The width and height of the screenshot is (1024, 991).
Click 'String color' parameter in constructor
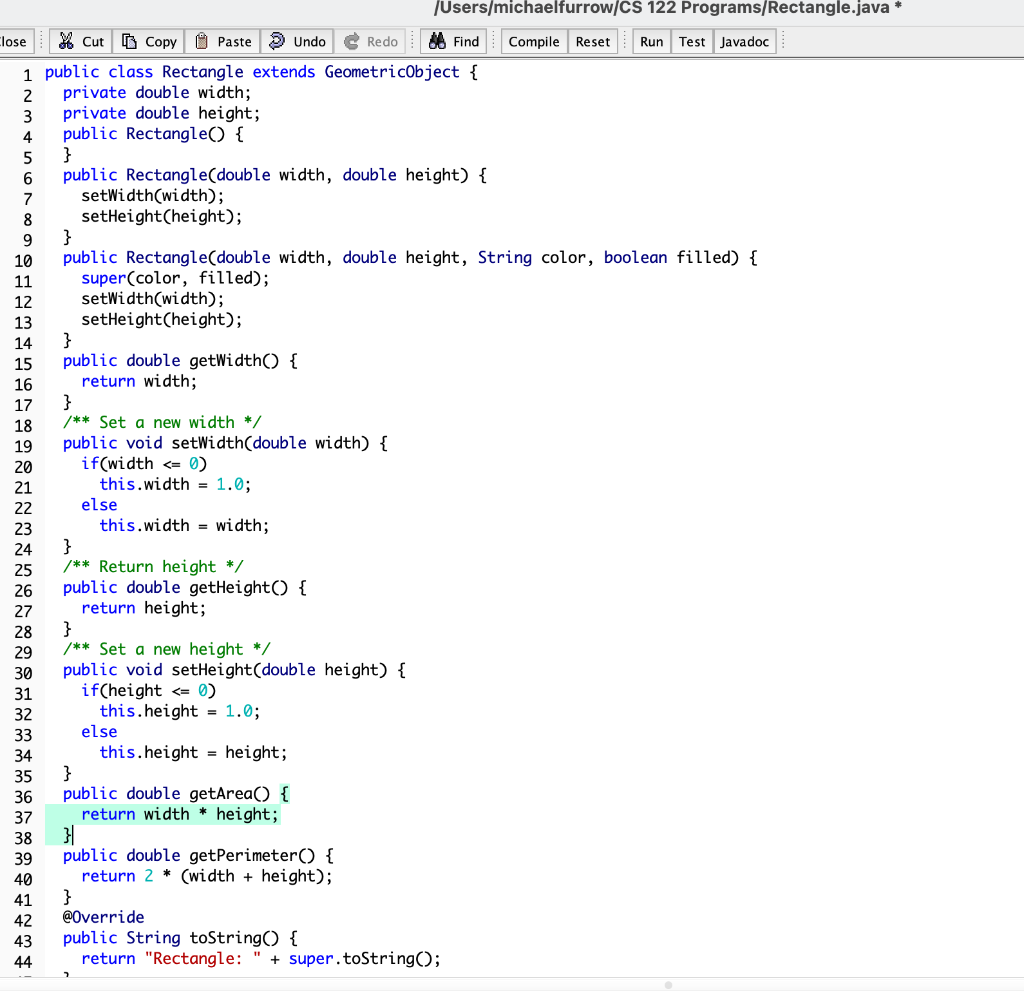click(x=532, y=257)
